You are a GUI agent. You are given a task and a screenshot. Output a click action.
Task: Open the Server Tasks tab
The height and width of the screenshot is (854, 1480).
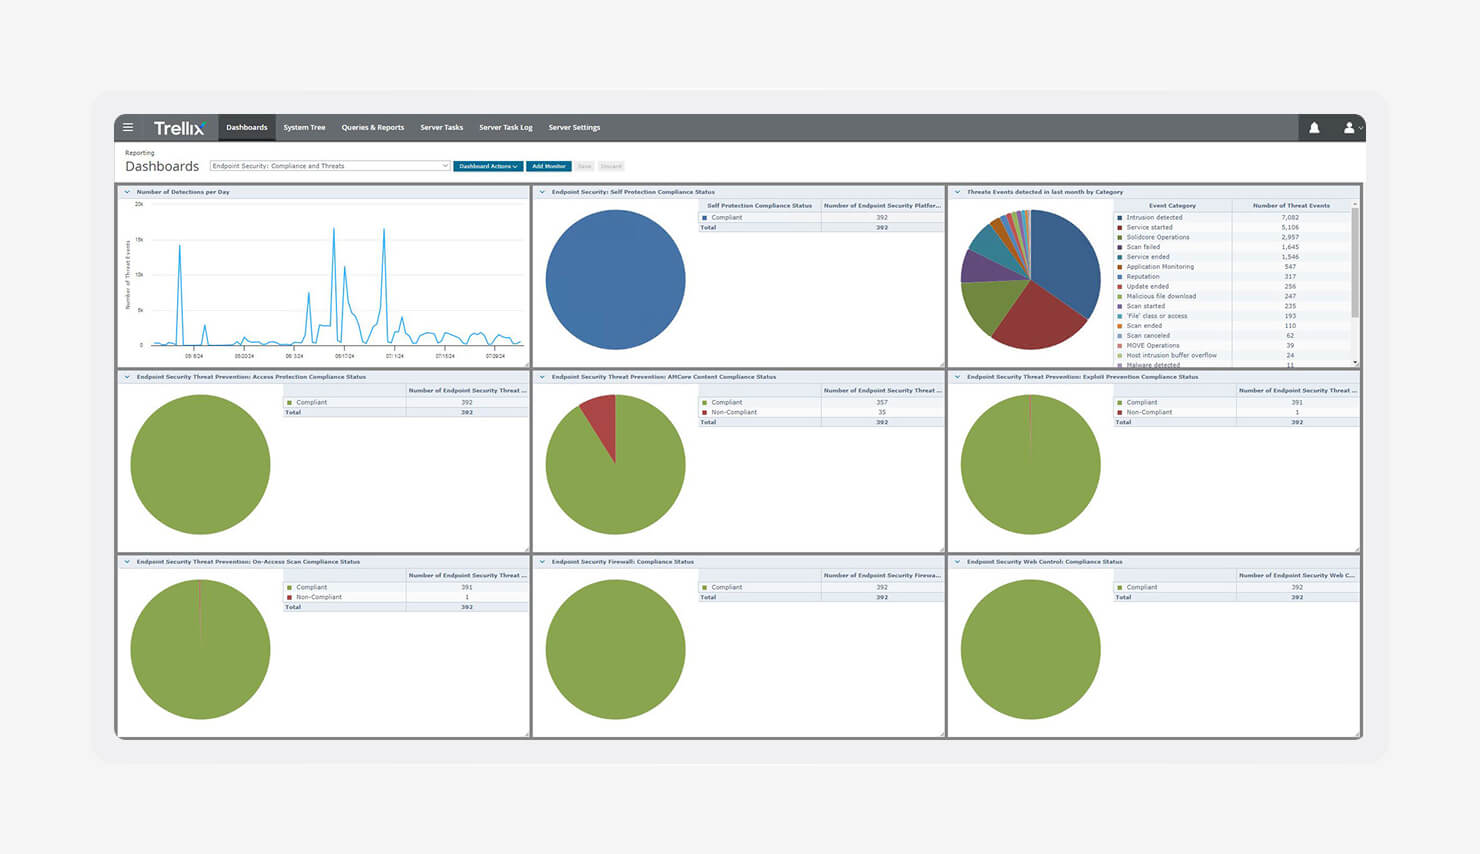[441, 127]
